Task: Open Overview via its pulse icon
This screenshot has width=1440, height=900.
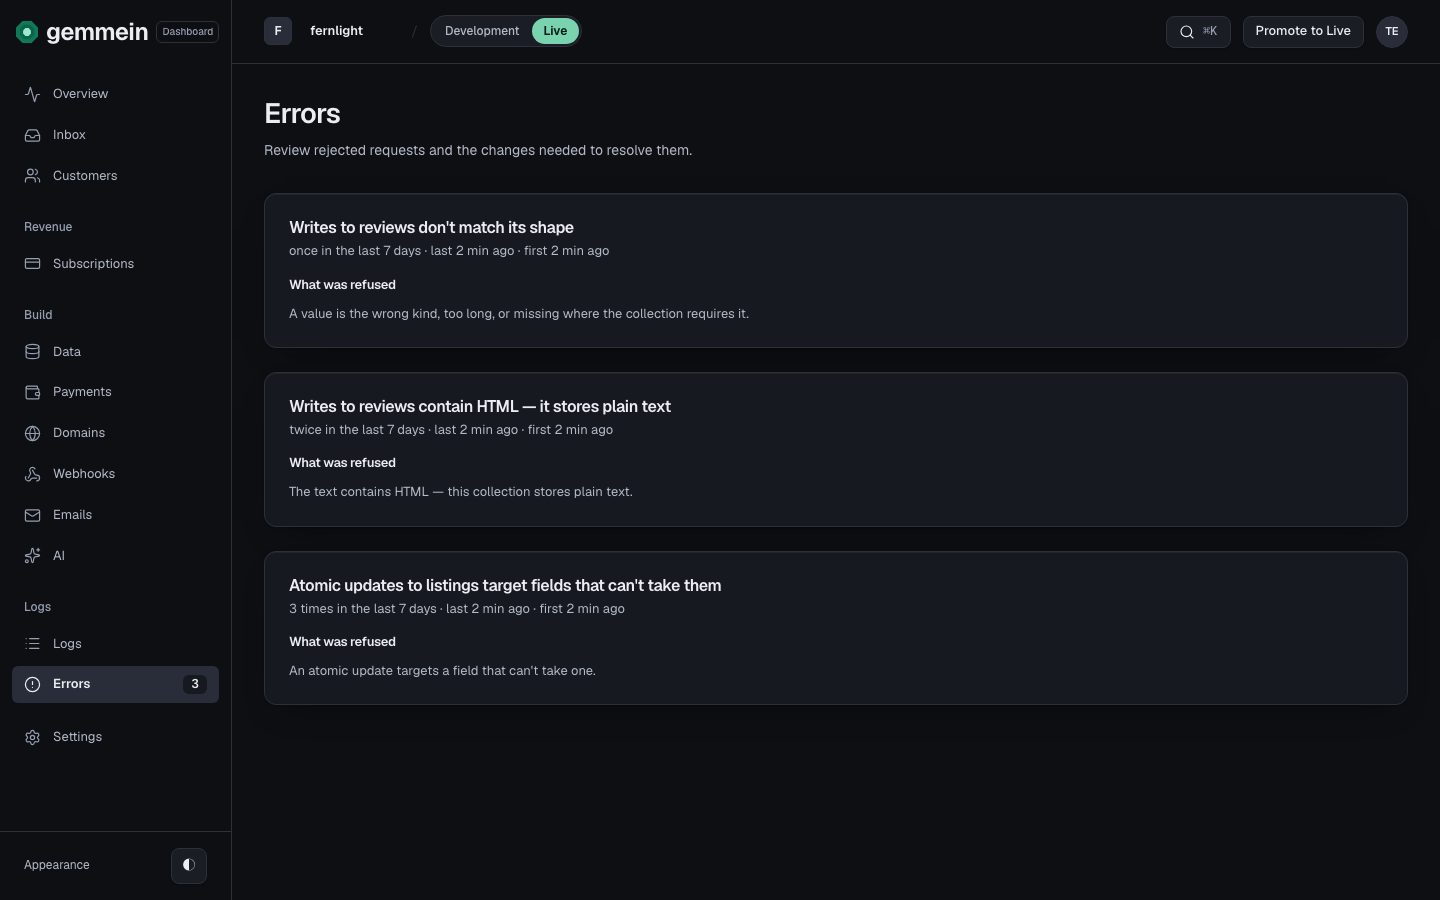Action: click(33, 94)
